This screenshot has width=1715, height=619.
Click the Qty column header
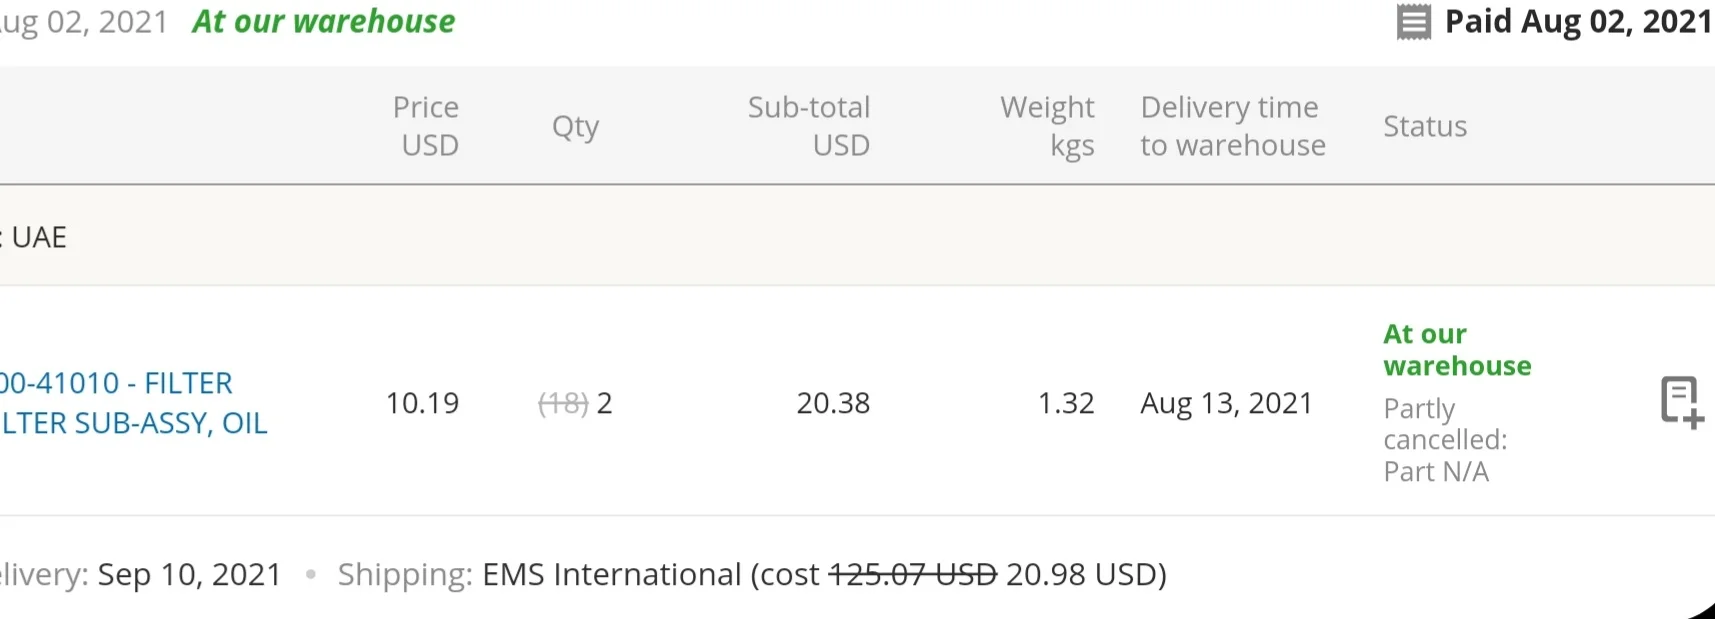[576, 127]
